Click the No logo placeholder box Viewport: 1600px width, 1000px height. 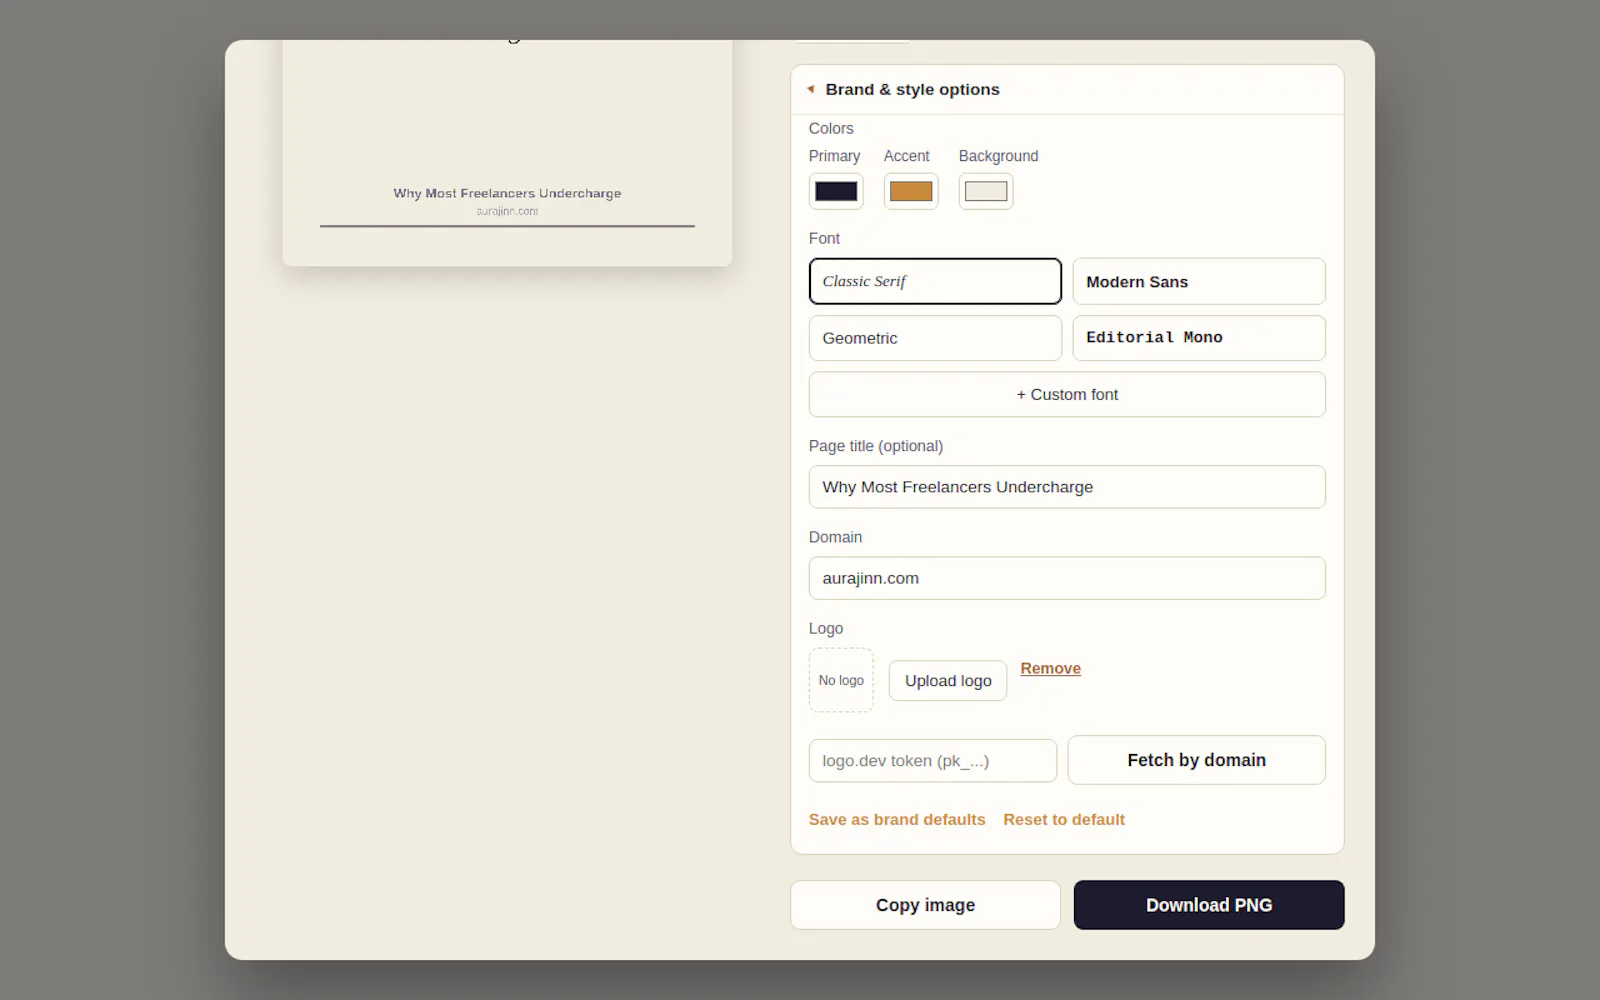841,680
